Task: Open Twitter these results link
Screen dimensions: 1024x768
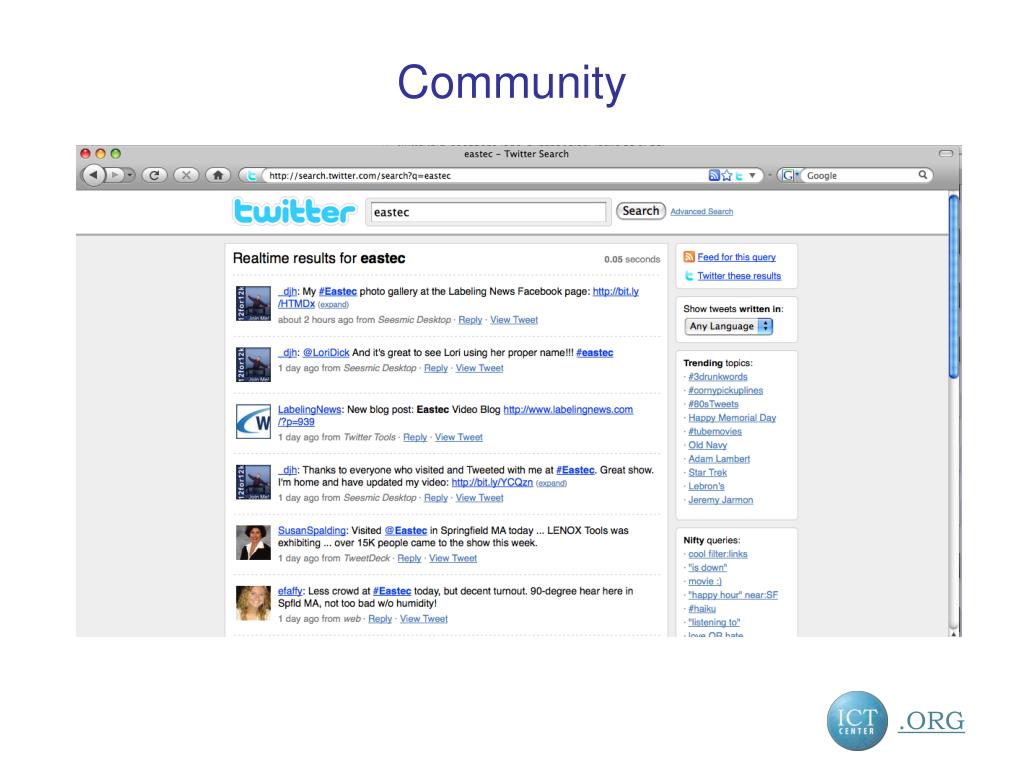Action: pos(739,276)
